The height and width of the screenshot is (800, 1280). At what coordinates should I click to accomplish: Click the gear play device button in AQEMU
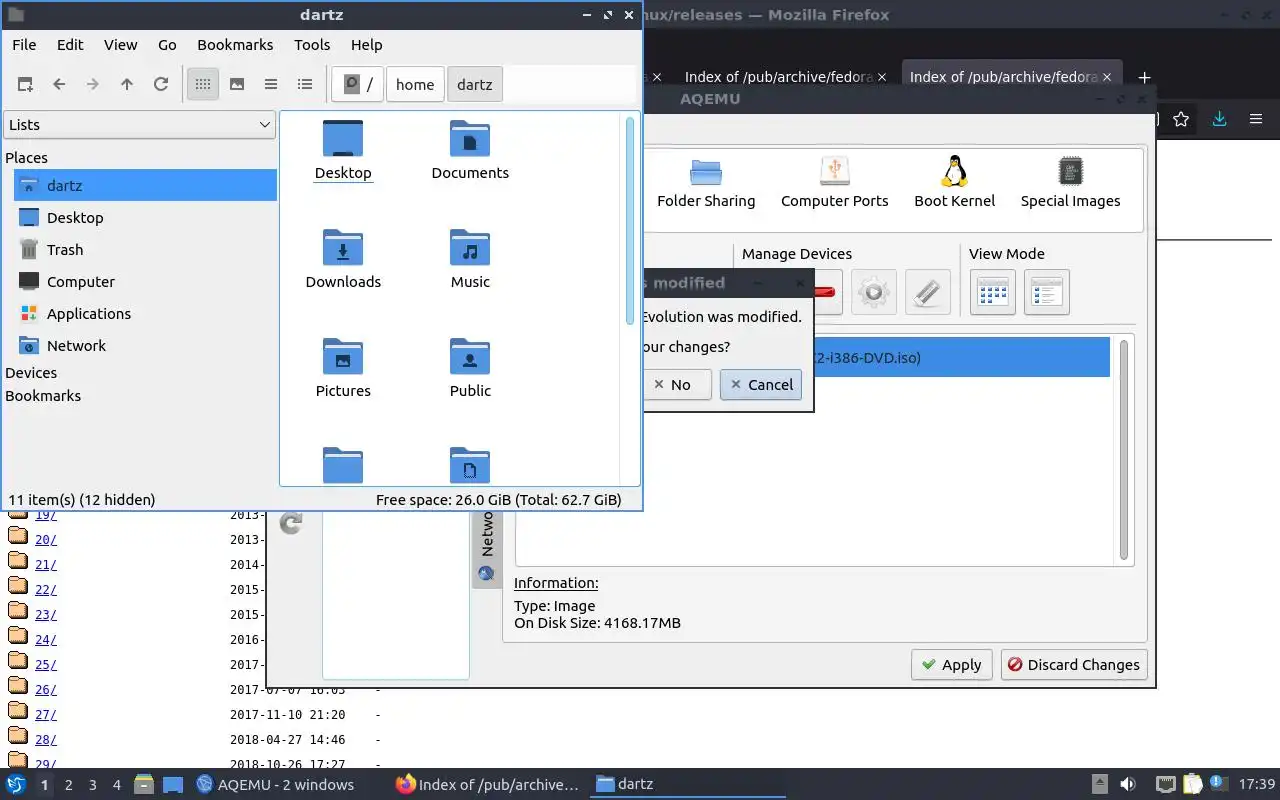pyautogui.click(x=874, y=293)
